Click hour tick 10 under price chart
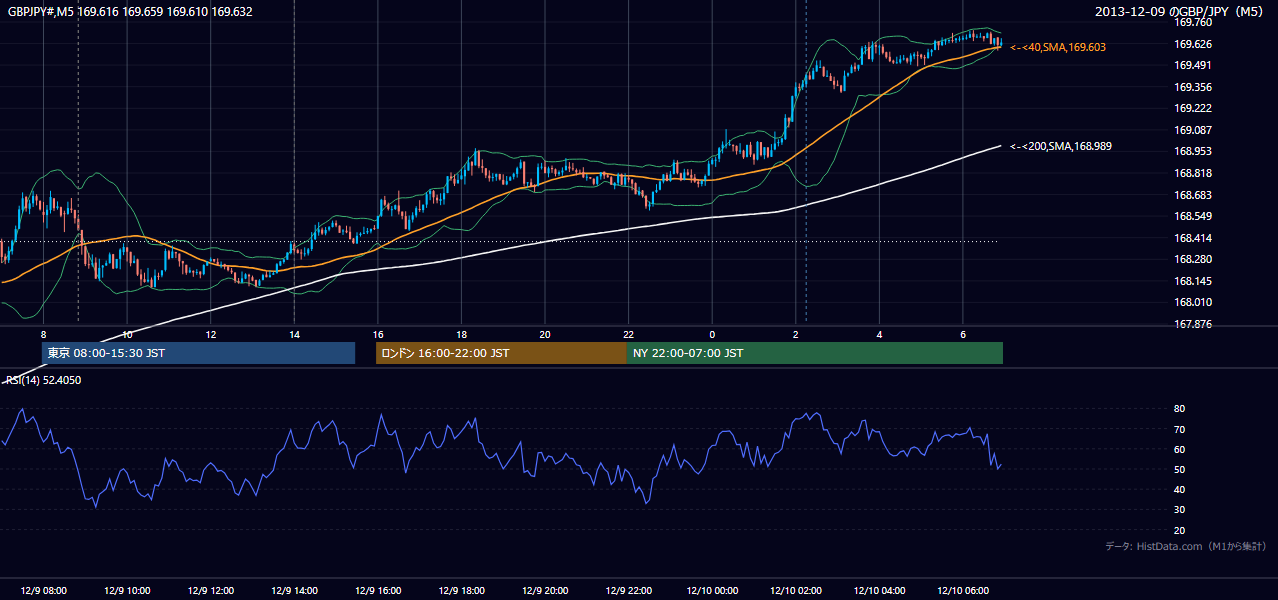The image size is (1278, 600). (127, 334)
